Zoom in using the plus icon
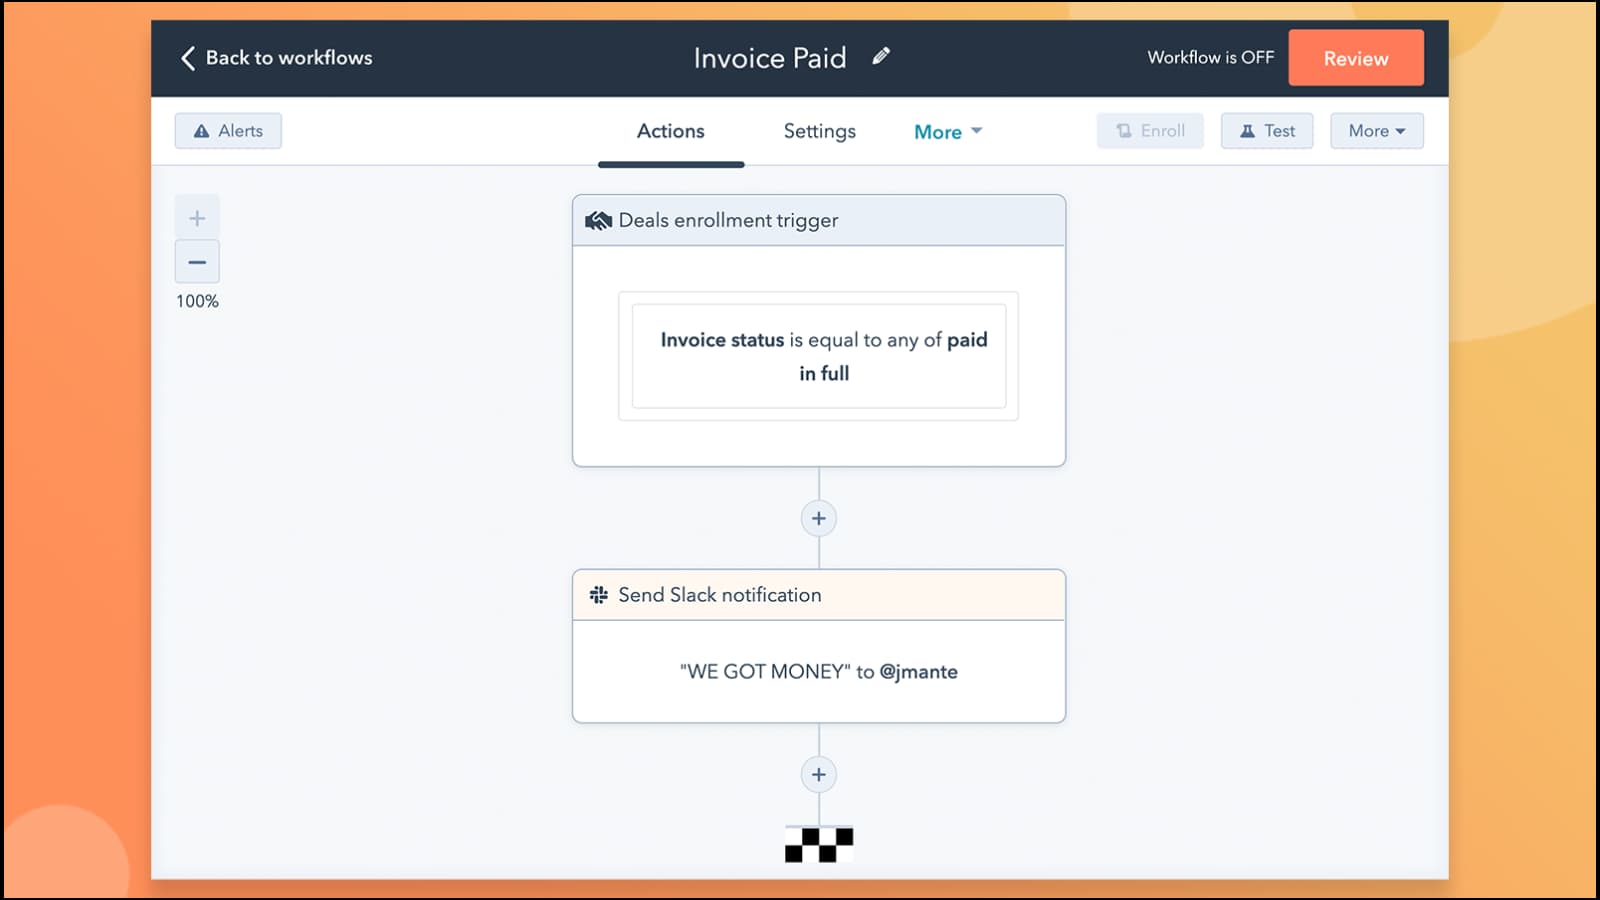This screenshot has height=900, width=1600. pos(197,216)
